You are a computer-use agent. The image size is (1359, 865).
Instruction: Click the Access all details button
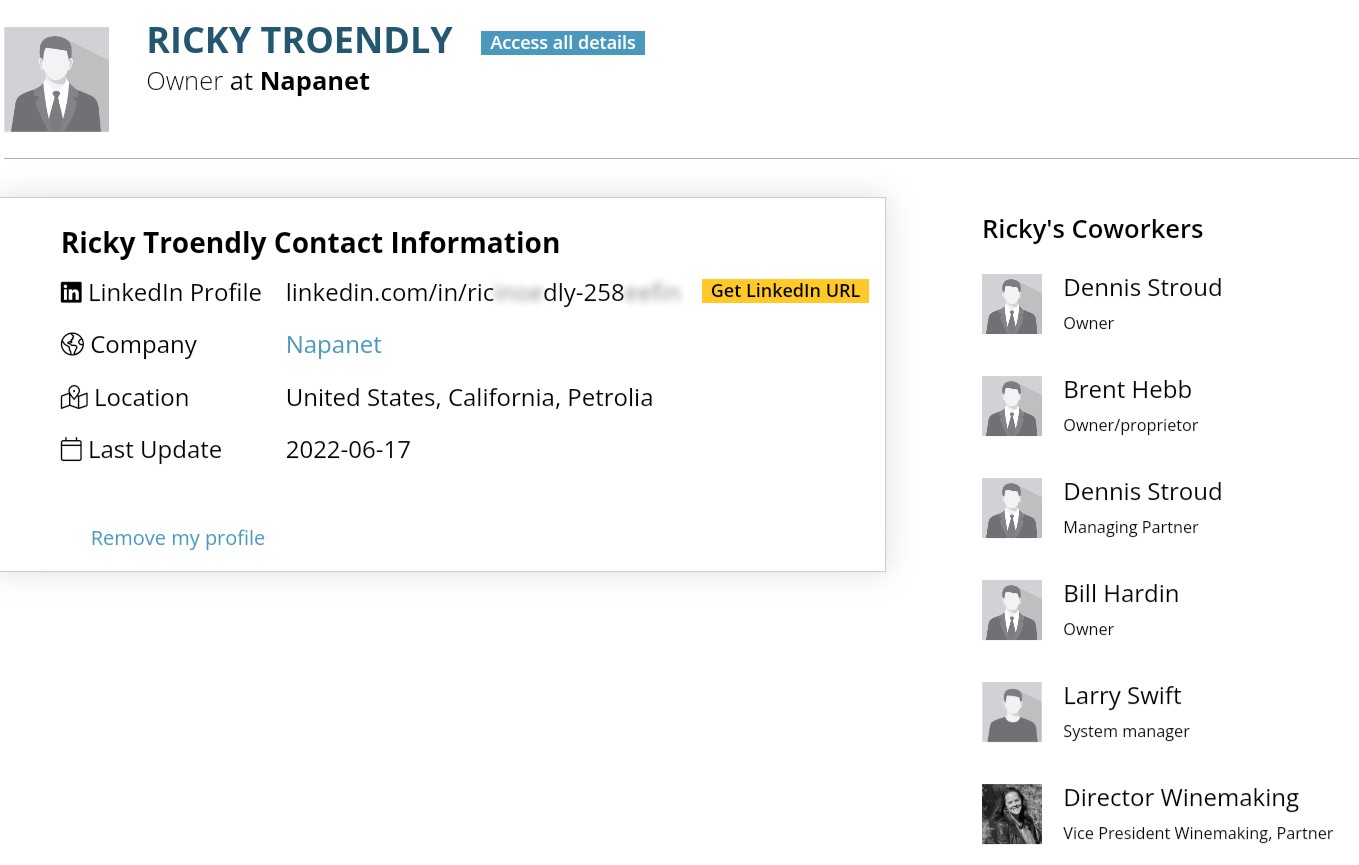point(563,43)
